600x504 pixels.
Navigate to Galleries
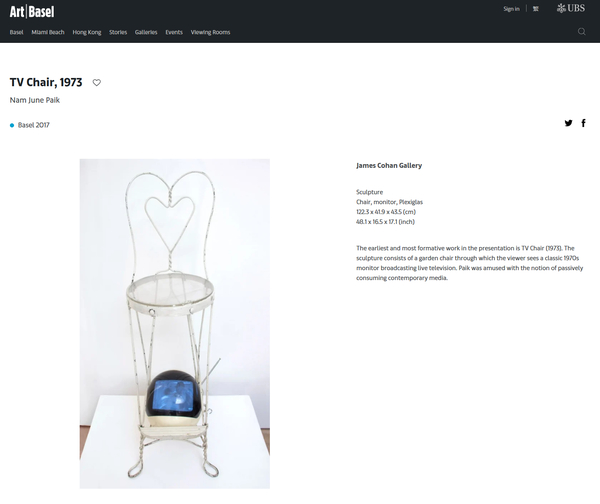pos(146,32)
